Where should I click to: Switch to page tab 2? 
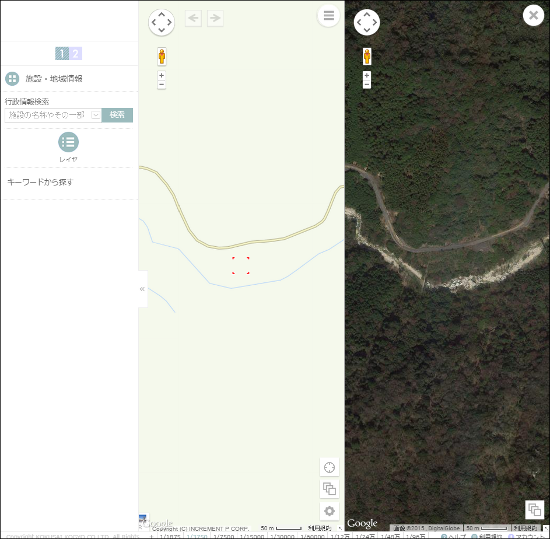75,54
